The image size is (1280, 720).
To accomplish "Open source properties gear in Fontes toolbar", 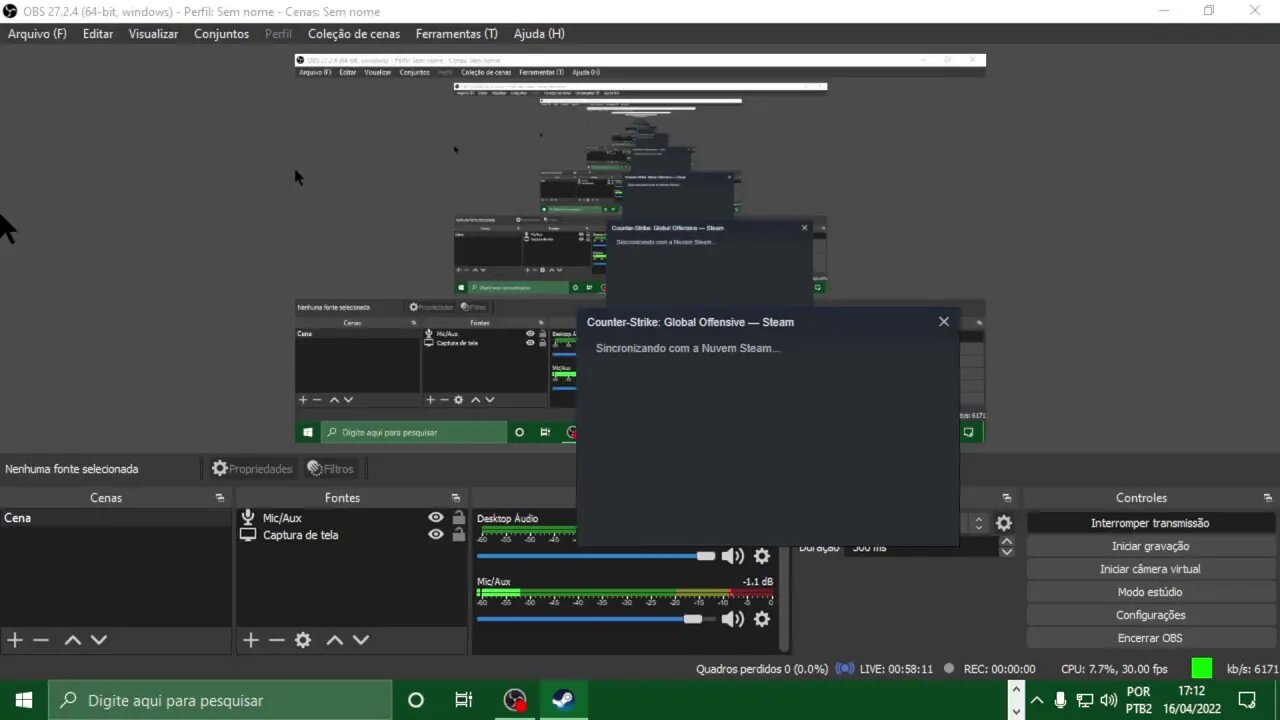I will pos(303,640).
